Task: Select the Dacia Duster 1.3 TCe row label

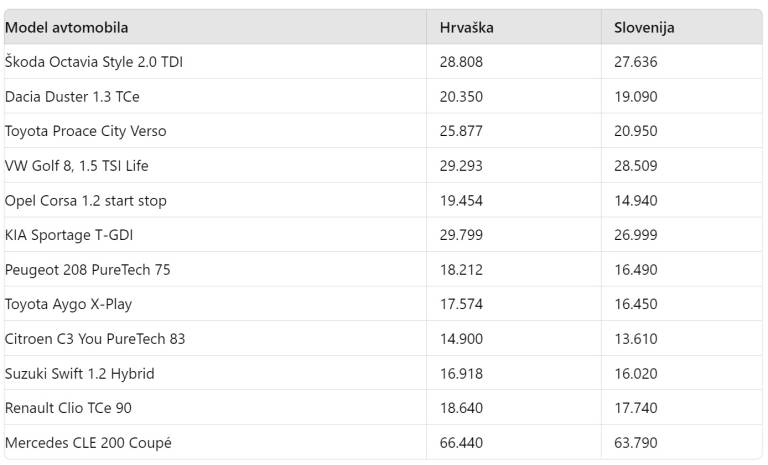Action: pyautogui.click(x=72, y=97)
